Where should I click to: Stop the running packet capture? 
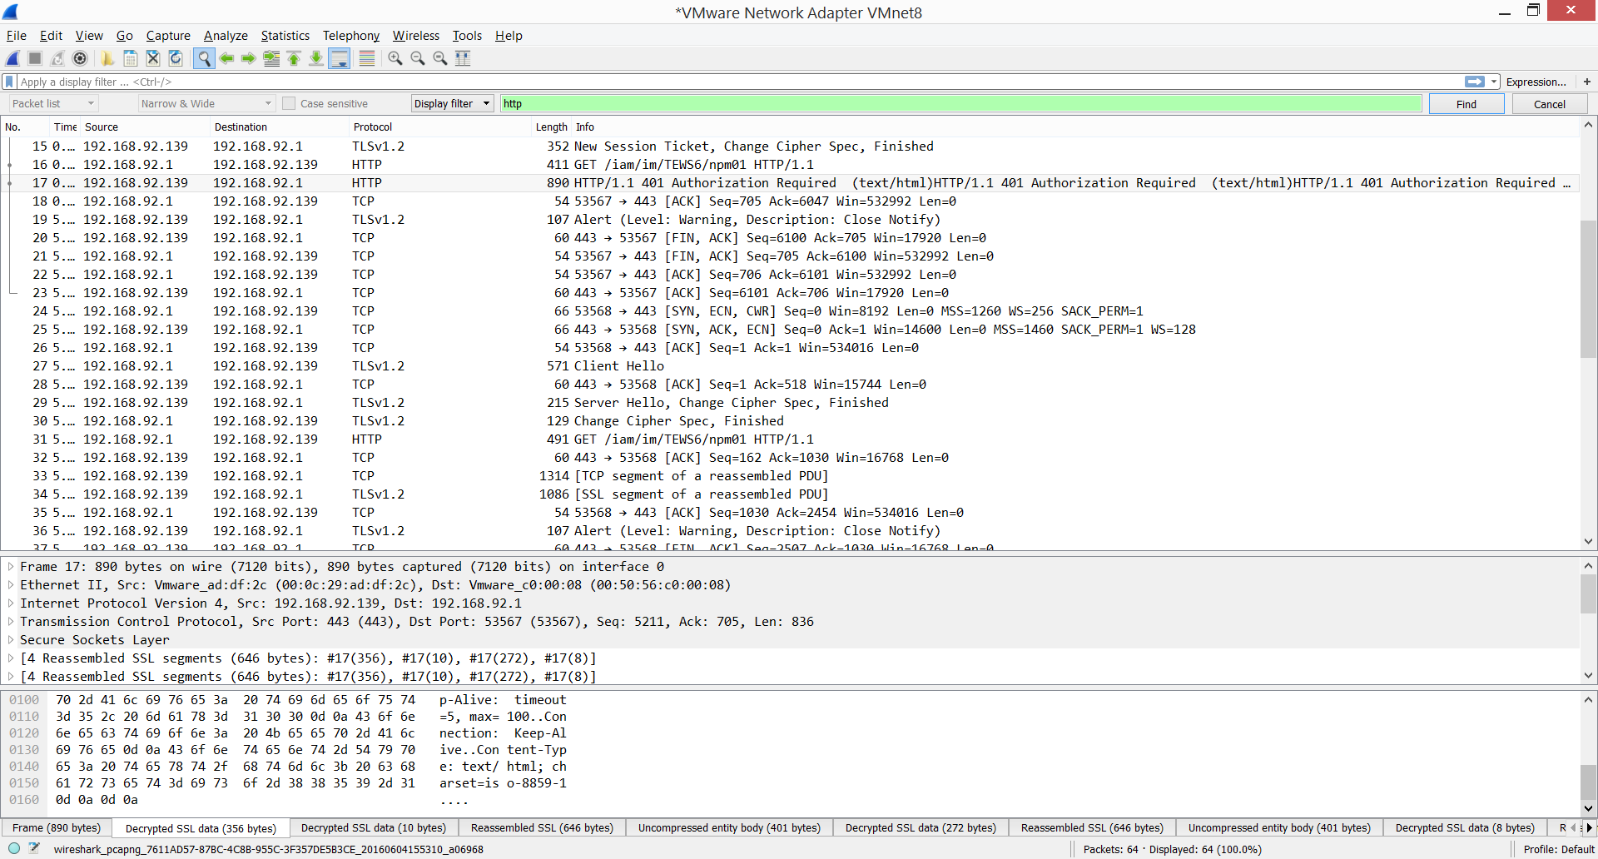point(35,59)
